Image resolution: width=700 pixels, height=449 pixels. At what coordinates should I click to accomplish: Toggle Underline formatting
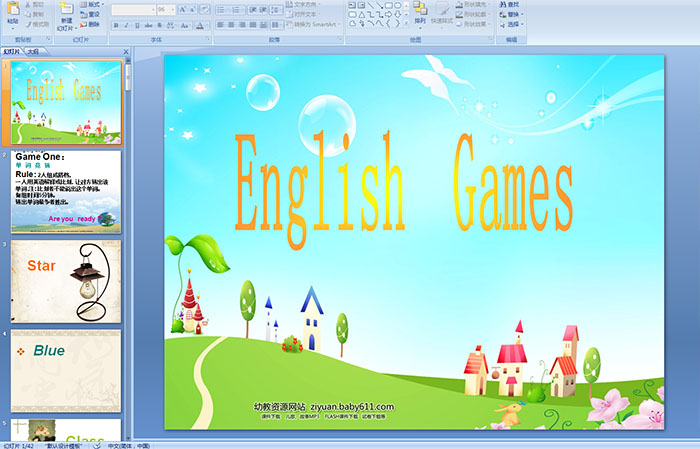click(137, 25)
